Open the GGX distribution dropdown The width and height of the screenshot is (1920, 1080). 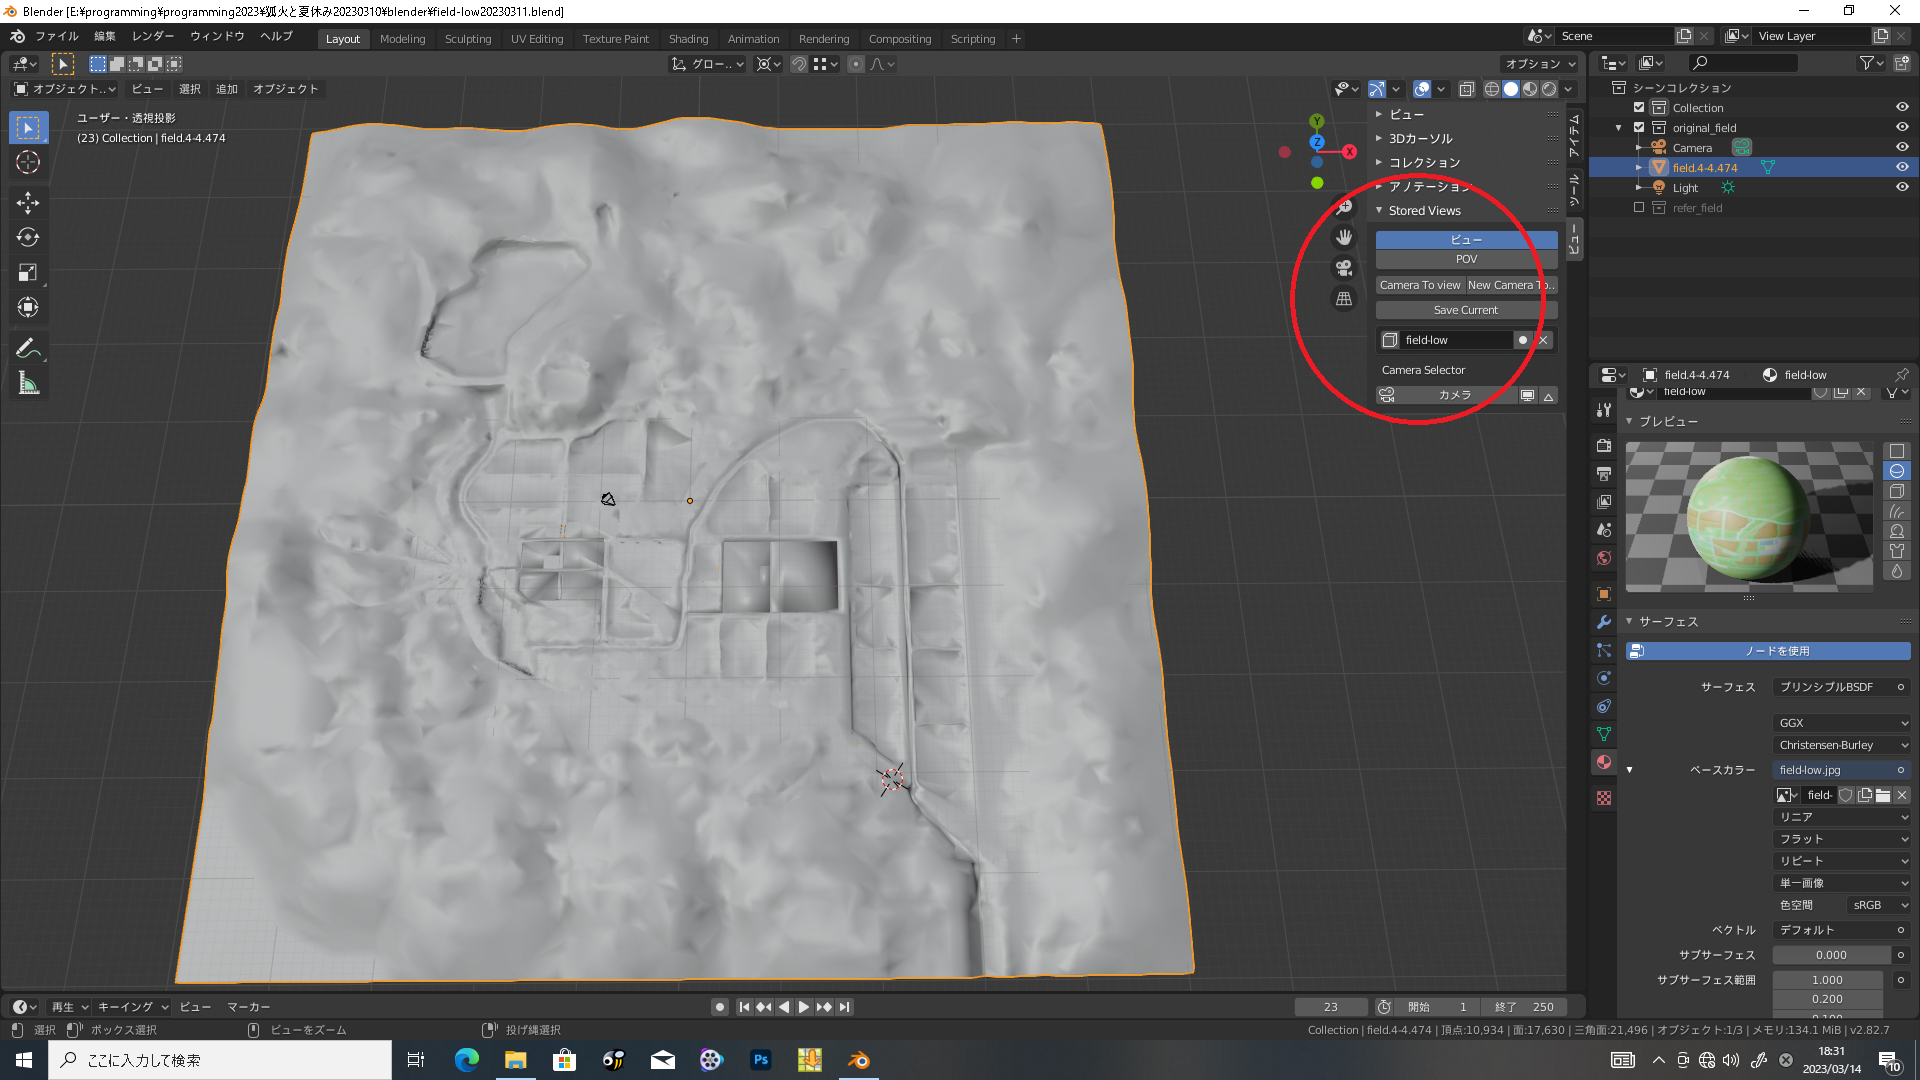click(1842, 722)
